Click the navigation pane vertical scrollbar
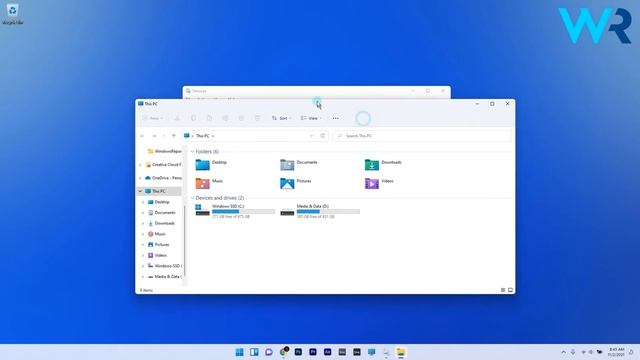Screen dimensions: 640x360 (185, 240)
